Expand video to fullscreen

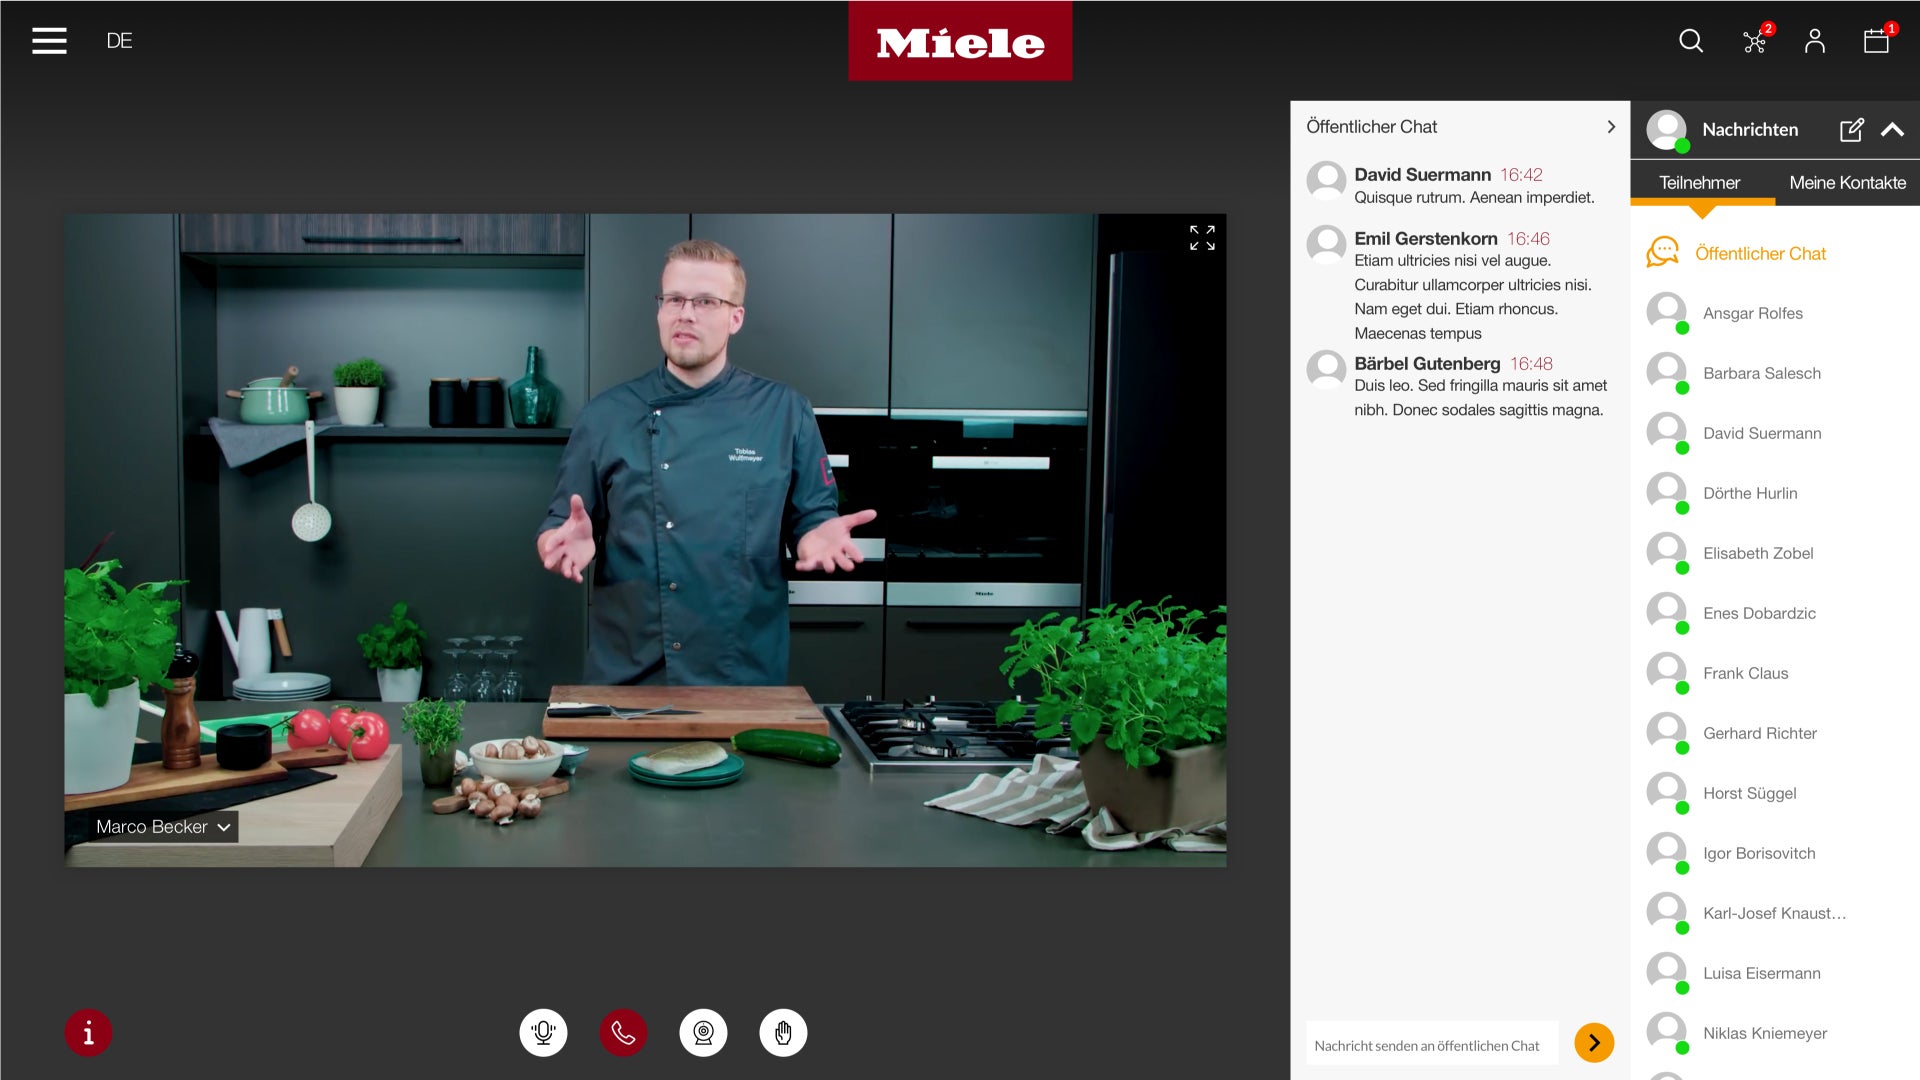1202,238
